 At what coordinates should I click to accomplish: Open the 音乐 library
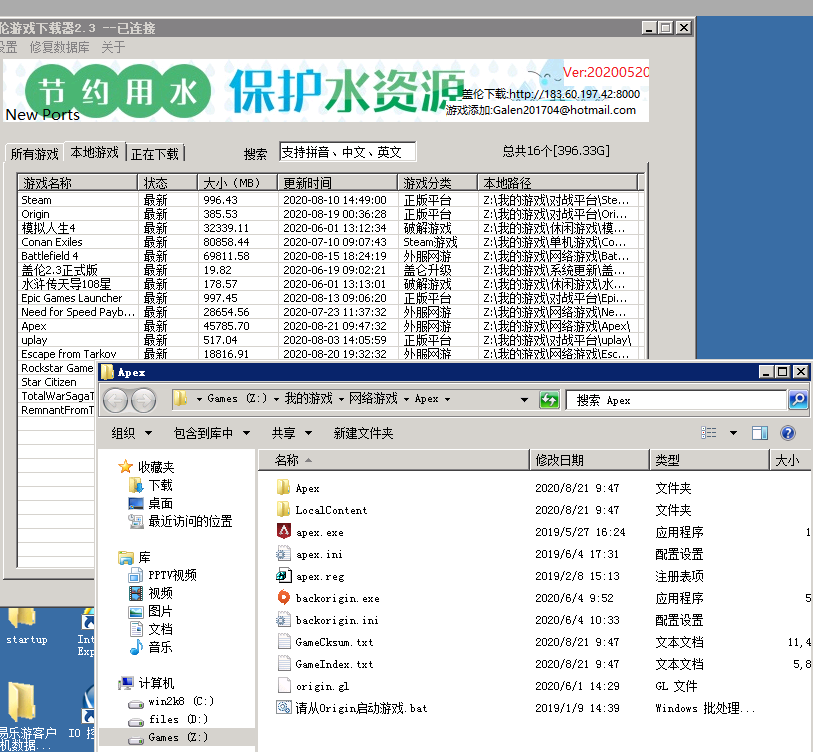(x=151, y=647)
